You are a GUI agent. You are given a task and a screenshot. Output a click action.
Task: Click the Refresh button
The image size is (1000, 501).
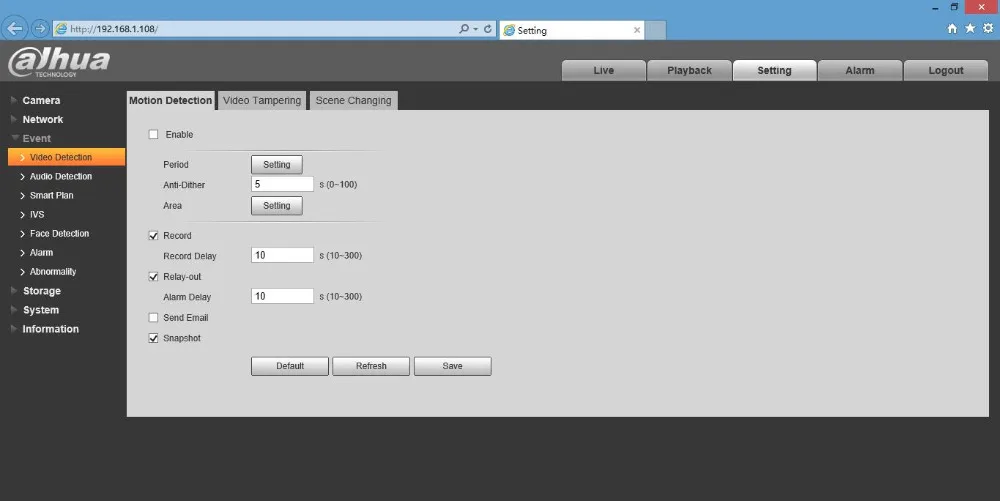(371, 366)
